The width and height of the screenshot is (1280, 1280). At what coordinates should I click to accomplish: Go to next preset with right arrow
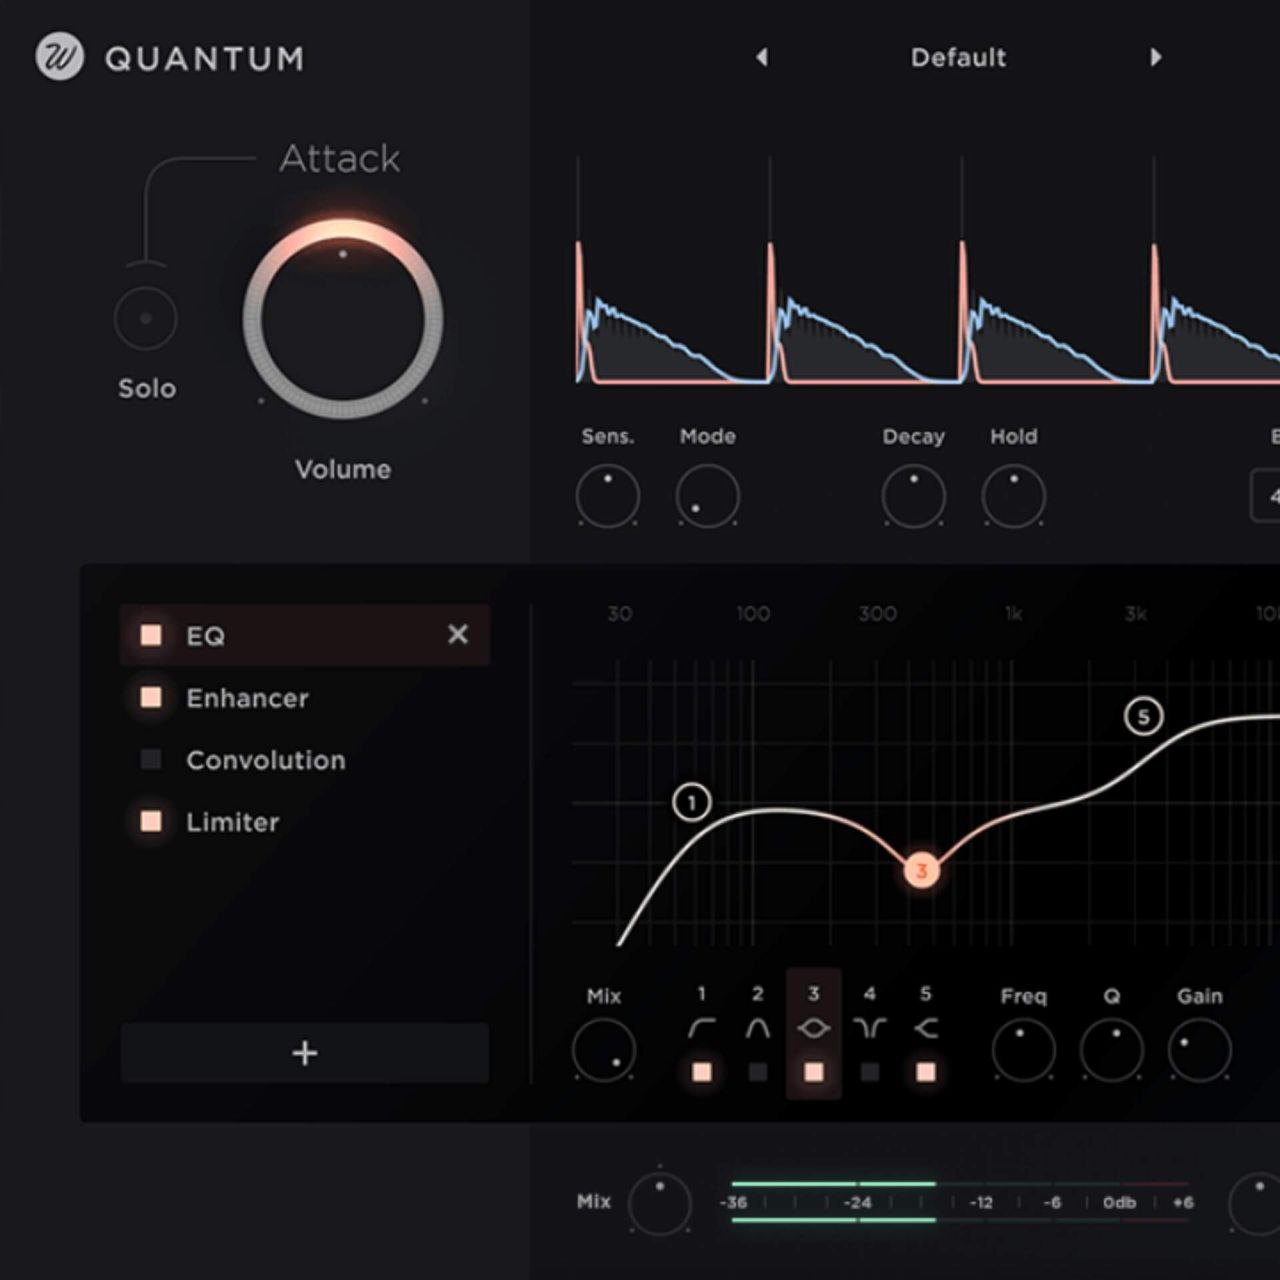pos(1156,57)
